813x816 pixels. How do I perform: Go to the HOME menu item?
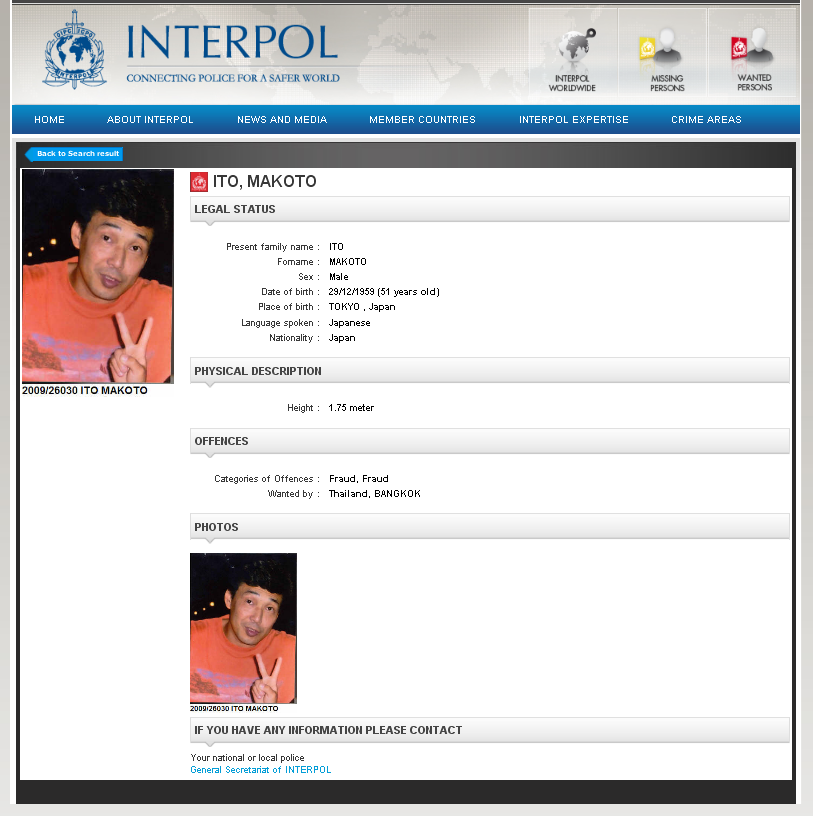(x=49, y=120)
